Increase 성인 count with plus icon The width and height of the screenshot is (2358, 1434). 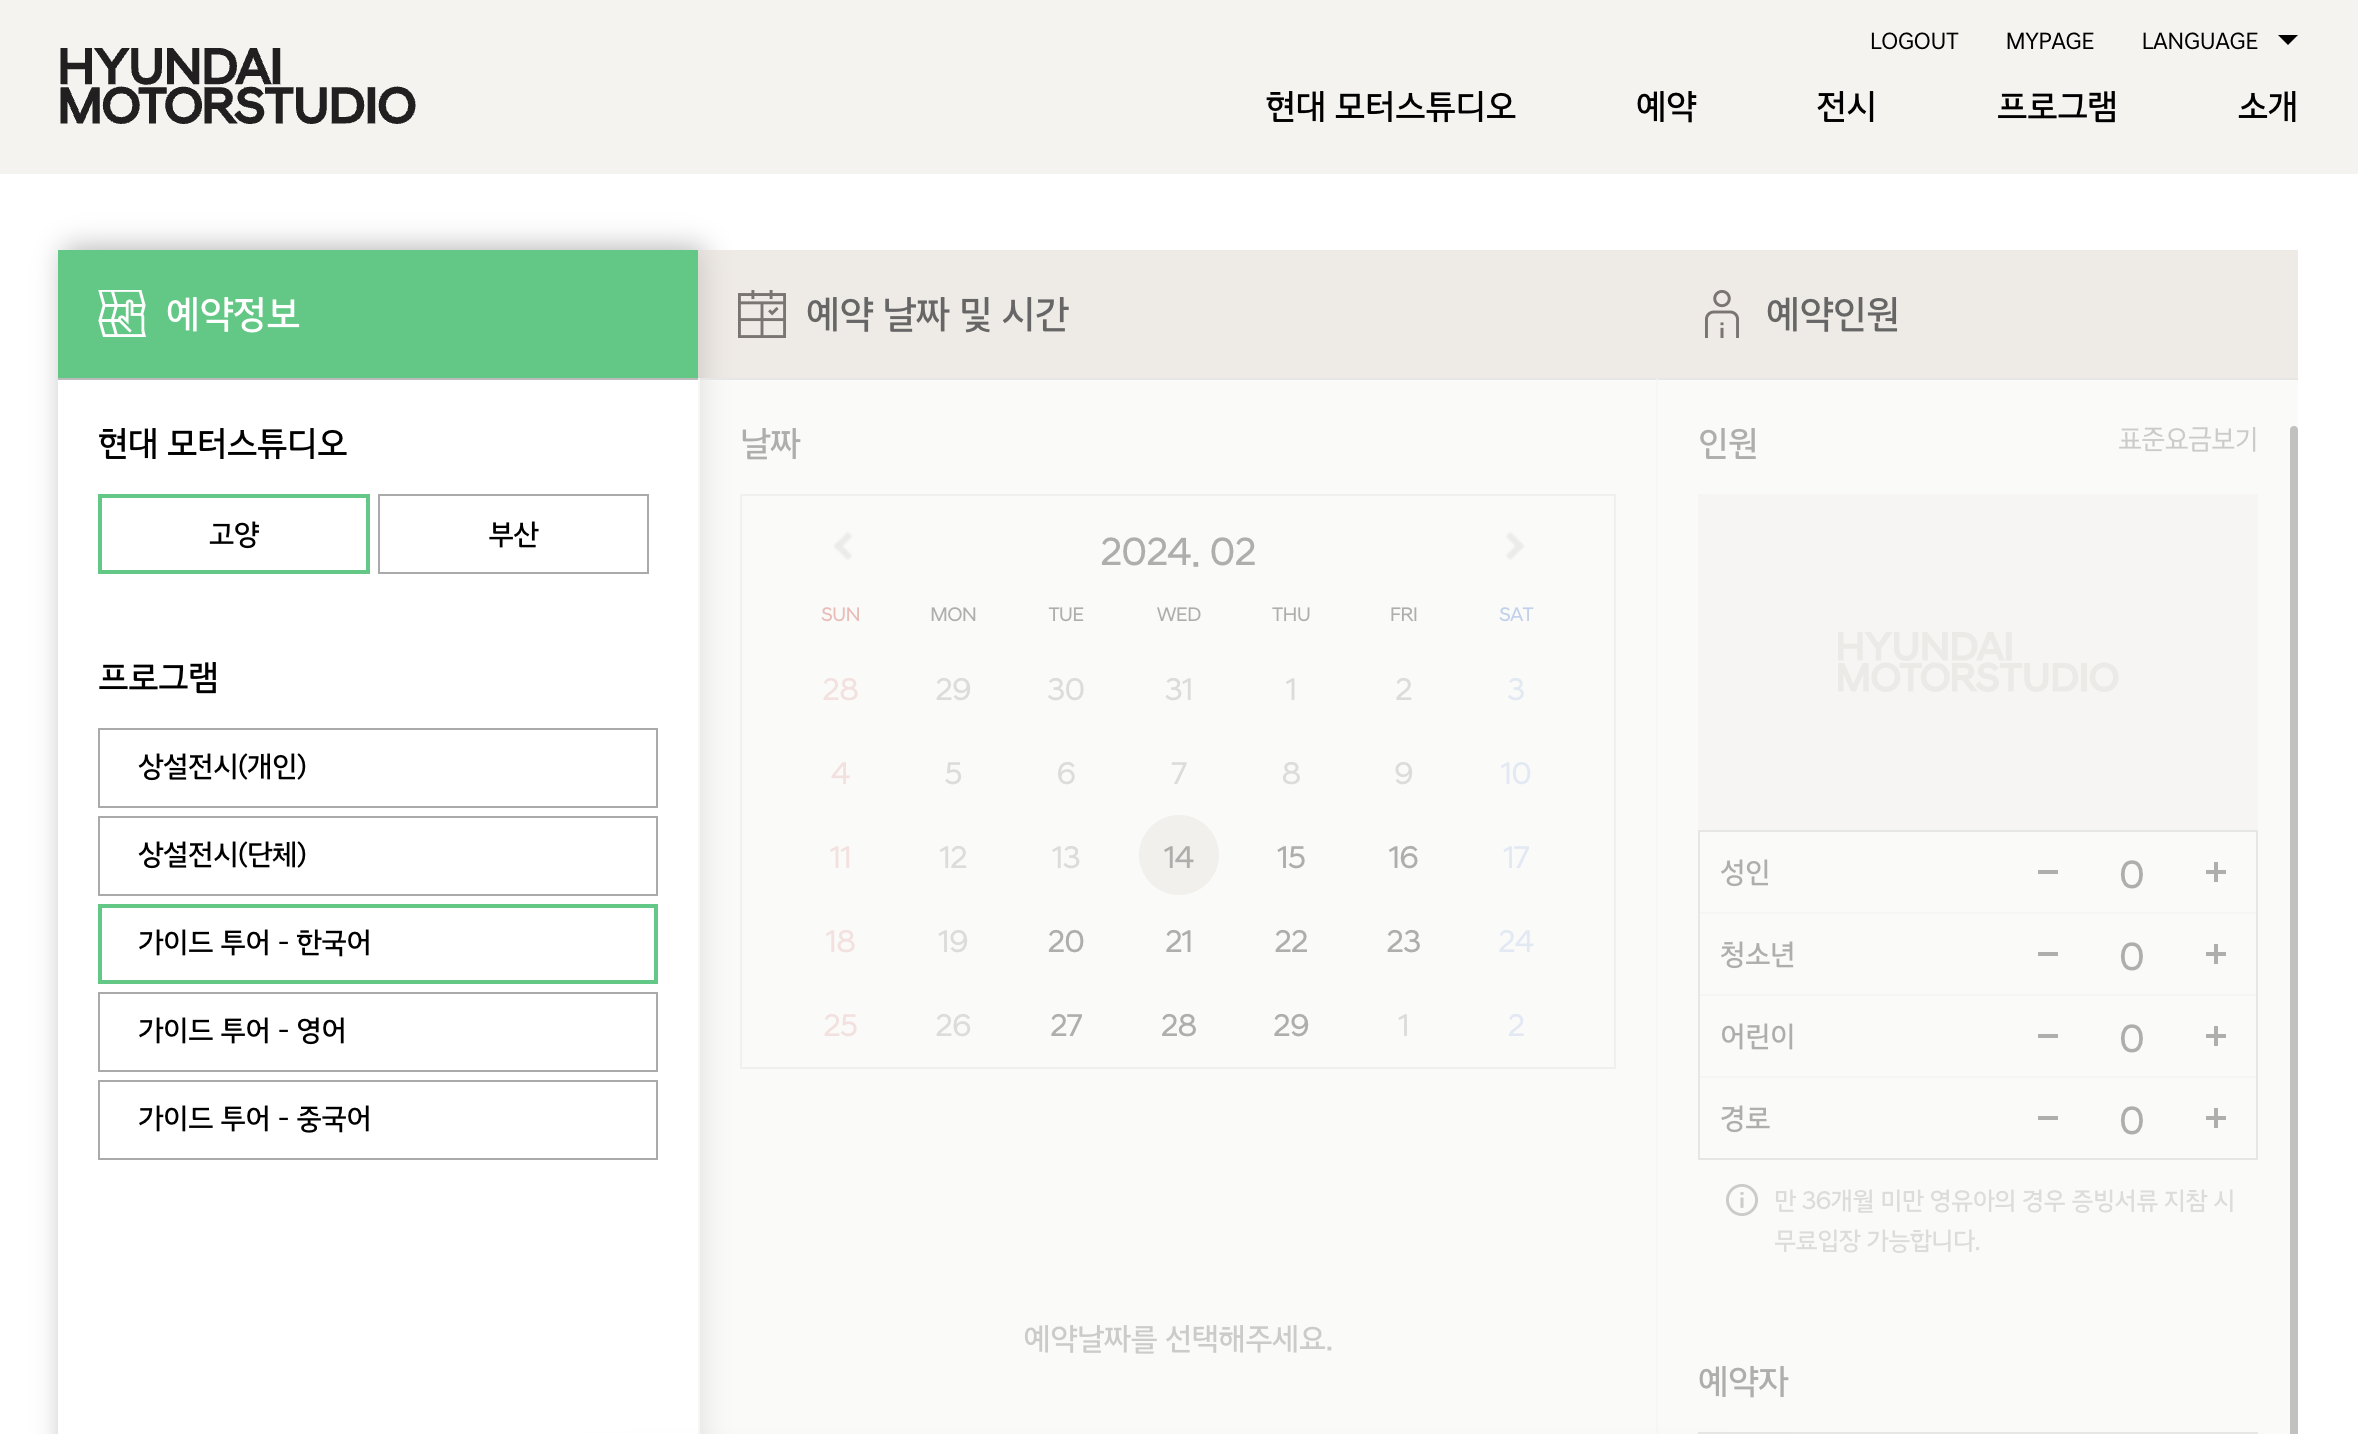(x=2215, y=873)
